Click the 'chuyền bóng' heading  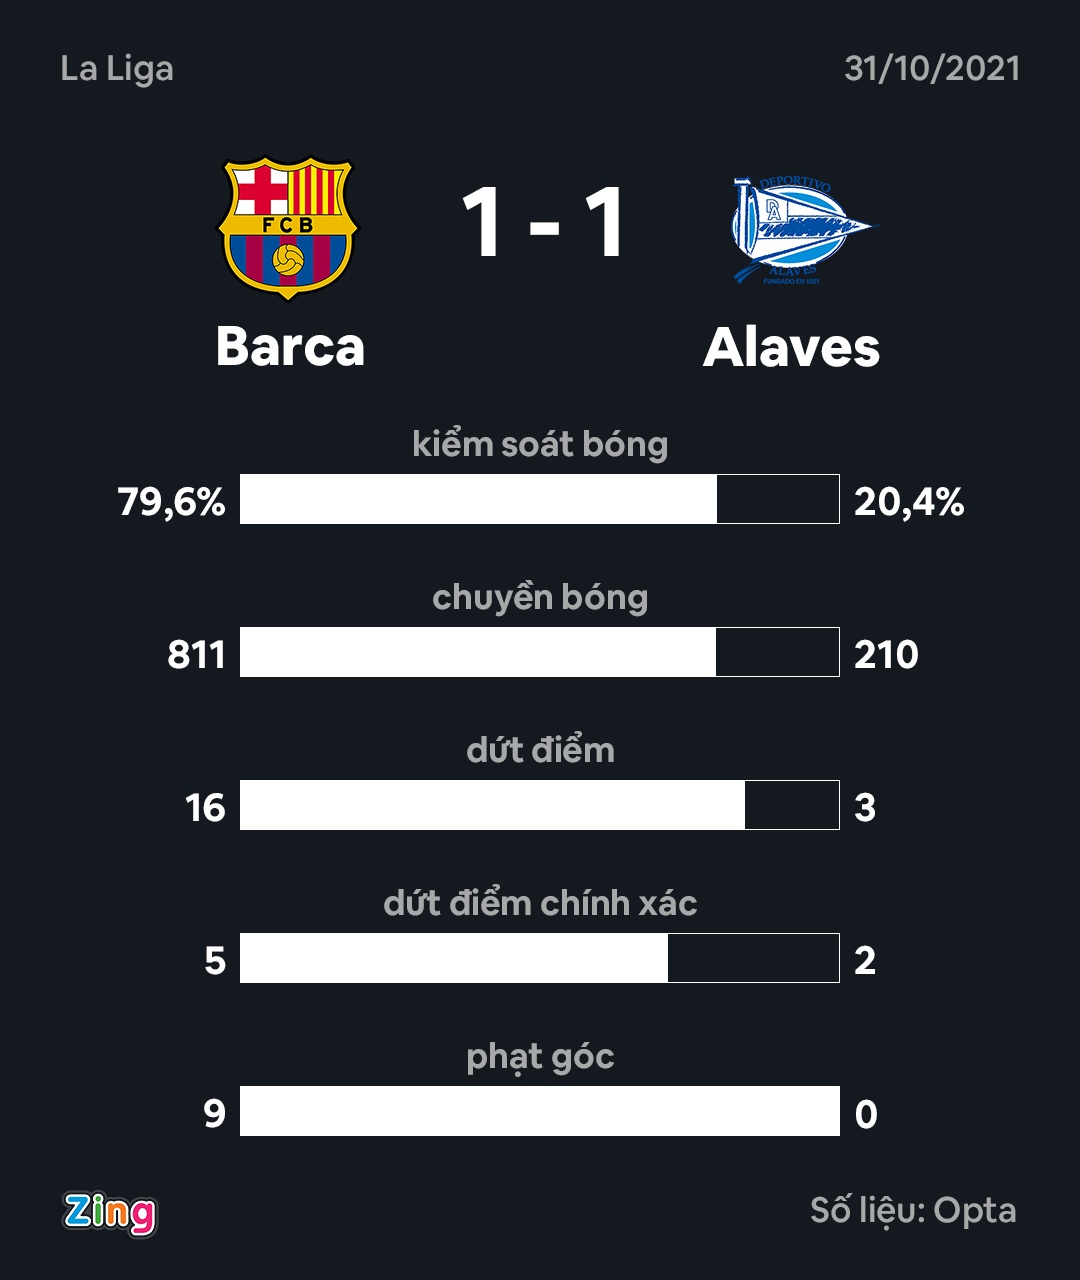pos(540,598)
